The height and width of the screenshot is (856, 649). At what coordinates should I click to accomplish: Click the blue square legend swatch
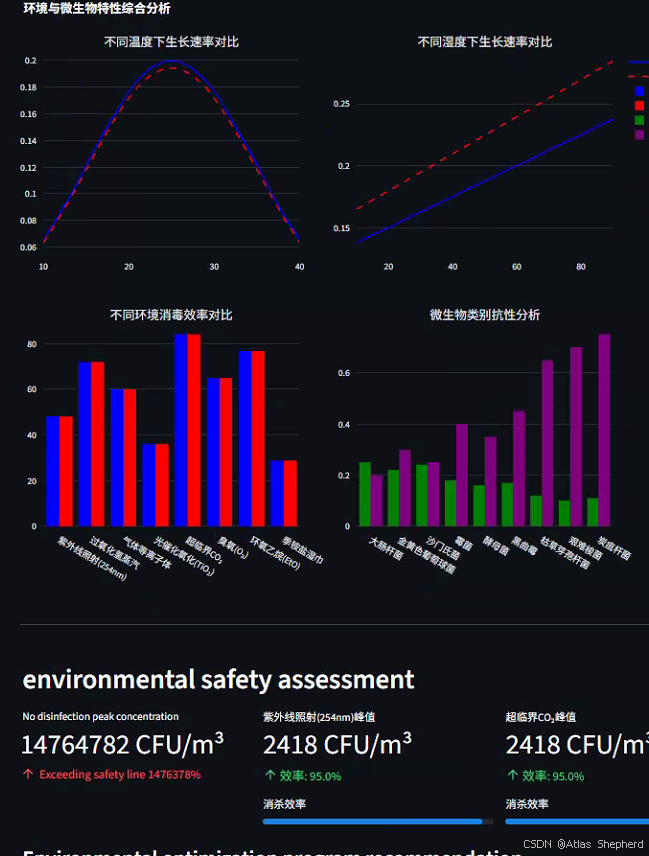point(640,91)
